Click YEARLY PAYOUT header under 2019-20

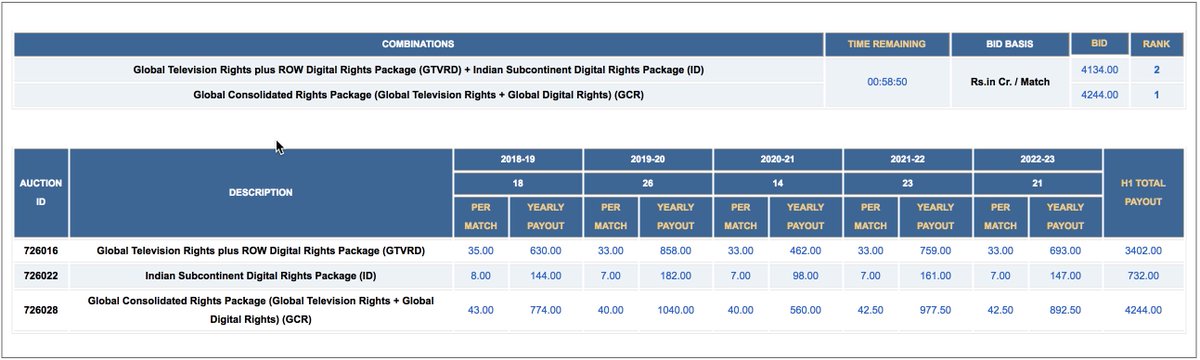click(x=676, y=216)
